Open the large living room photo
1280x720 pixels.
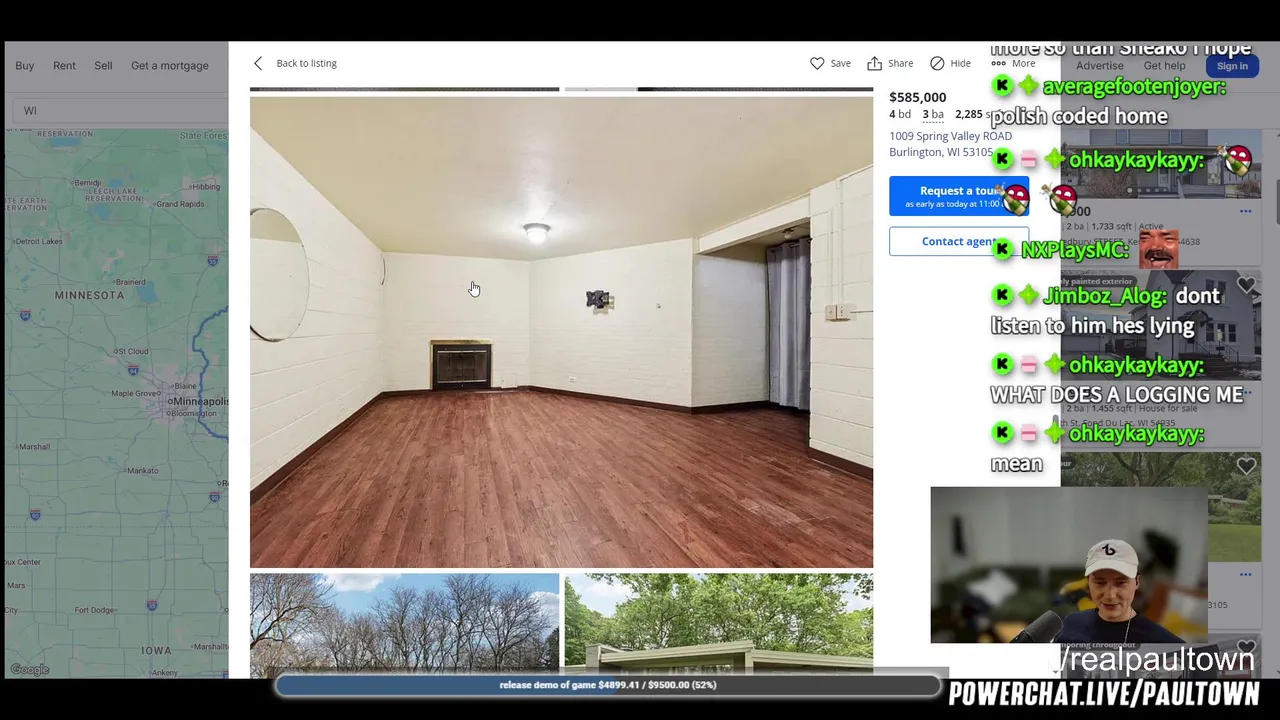click(x=561, y=332)
